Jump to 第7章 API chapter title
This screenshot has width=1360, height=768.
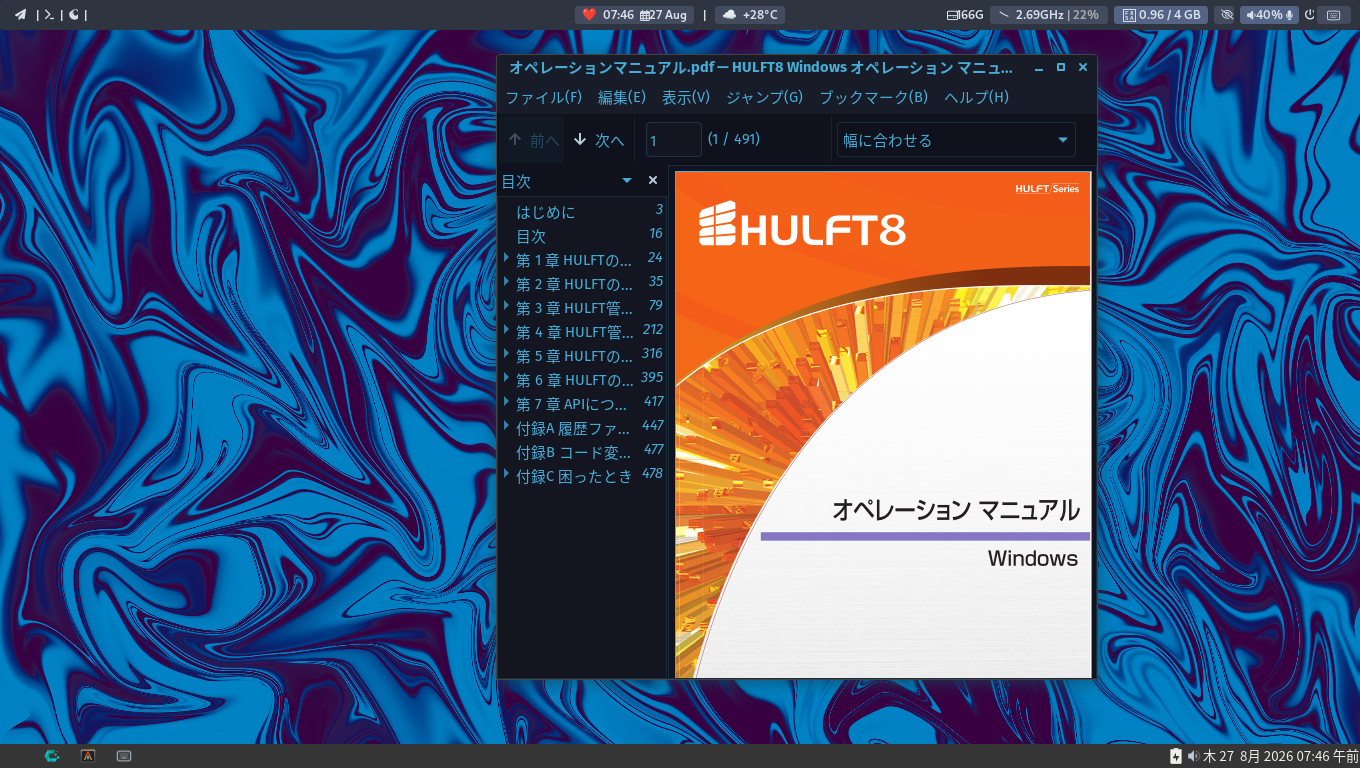tap(573, 404)
